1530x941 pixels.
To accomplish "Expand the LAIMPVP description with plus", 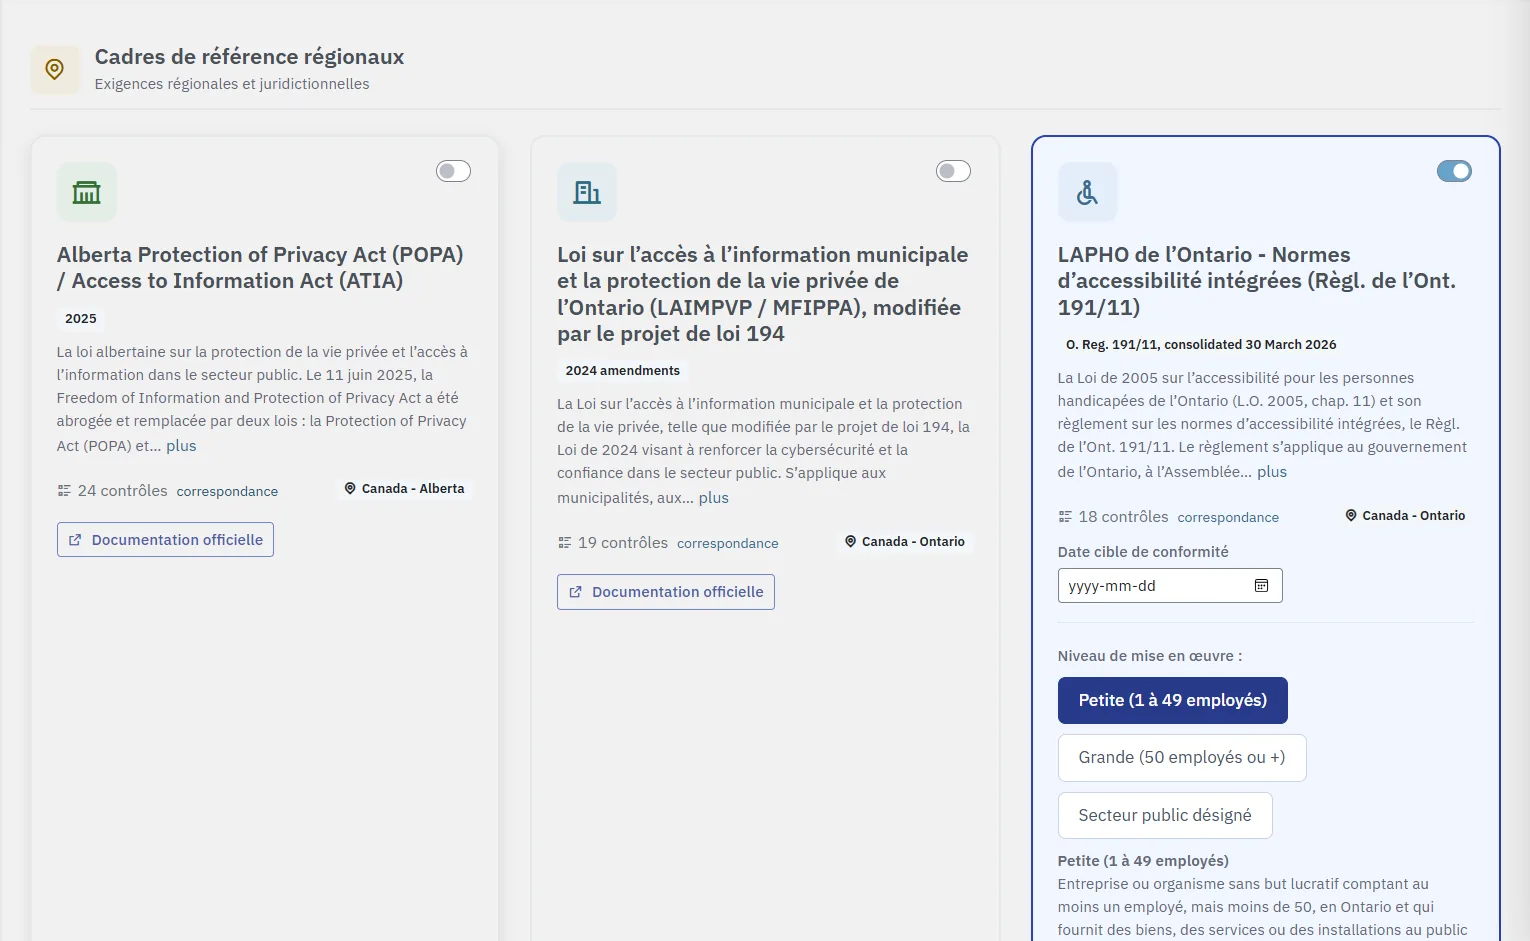I will (x=714, y=498).
